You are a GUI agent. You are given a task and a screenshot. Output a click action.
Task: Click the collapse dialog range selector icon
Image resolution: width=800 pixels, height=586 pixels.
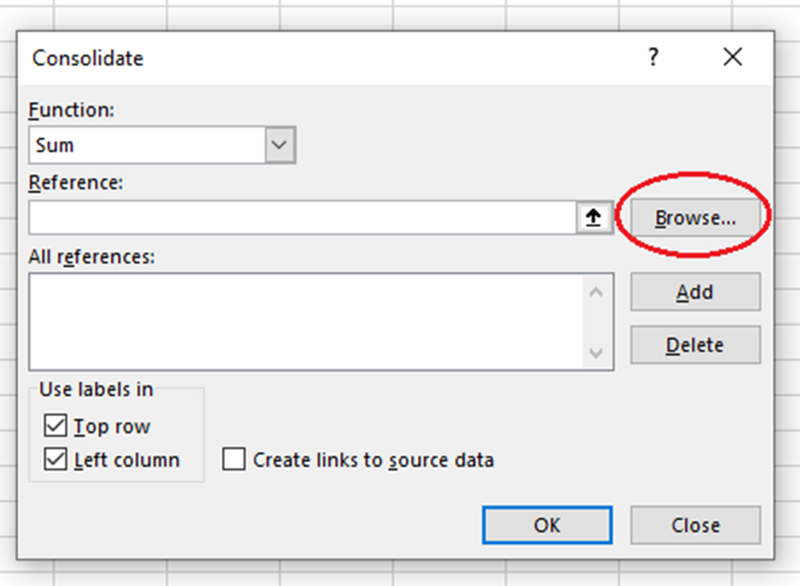pos(594,216)
